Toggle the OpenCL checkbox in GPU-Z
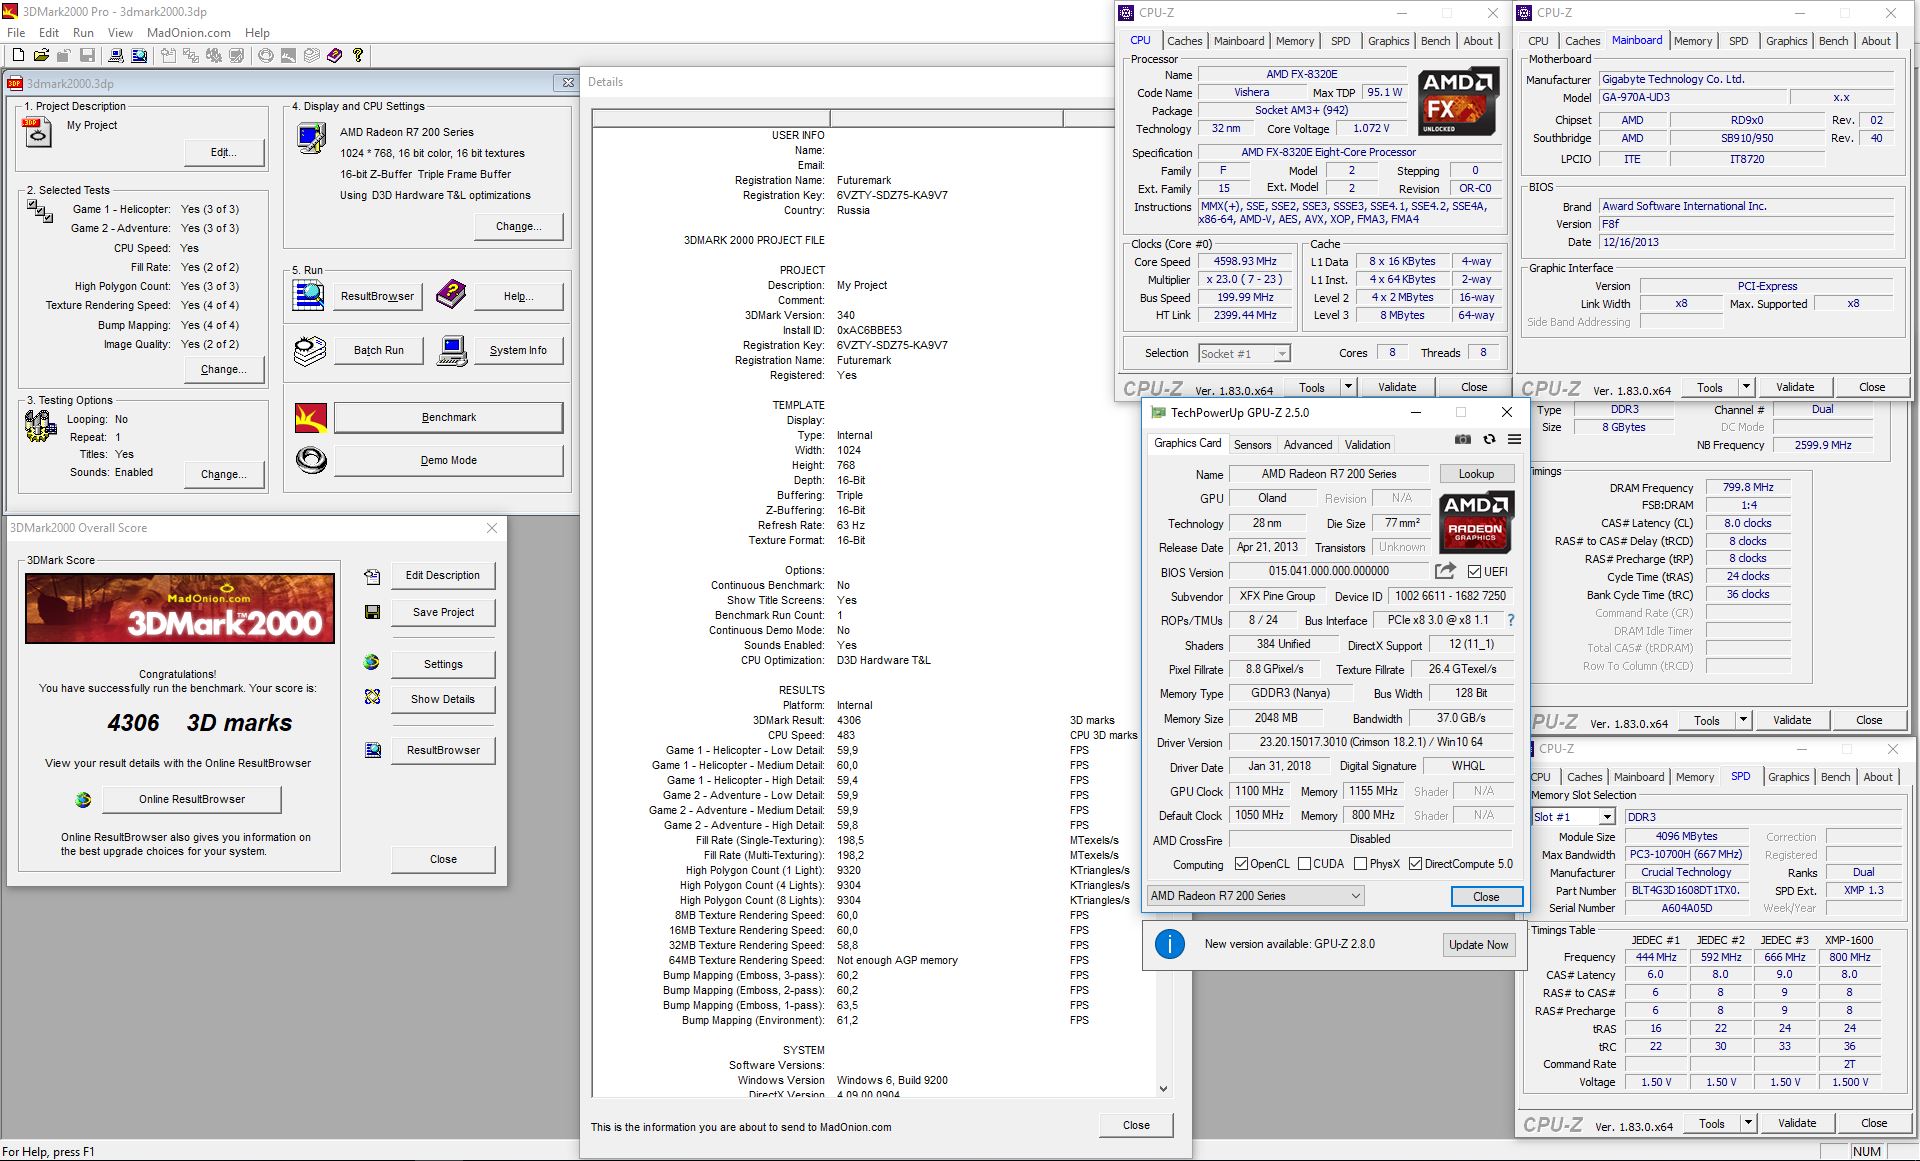Screen dimensions: 1920x1161 [1241, 864]
